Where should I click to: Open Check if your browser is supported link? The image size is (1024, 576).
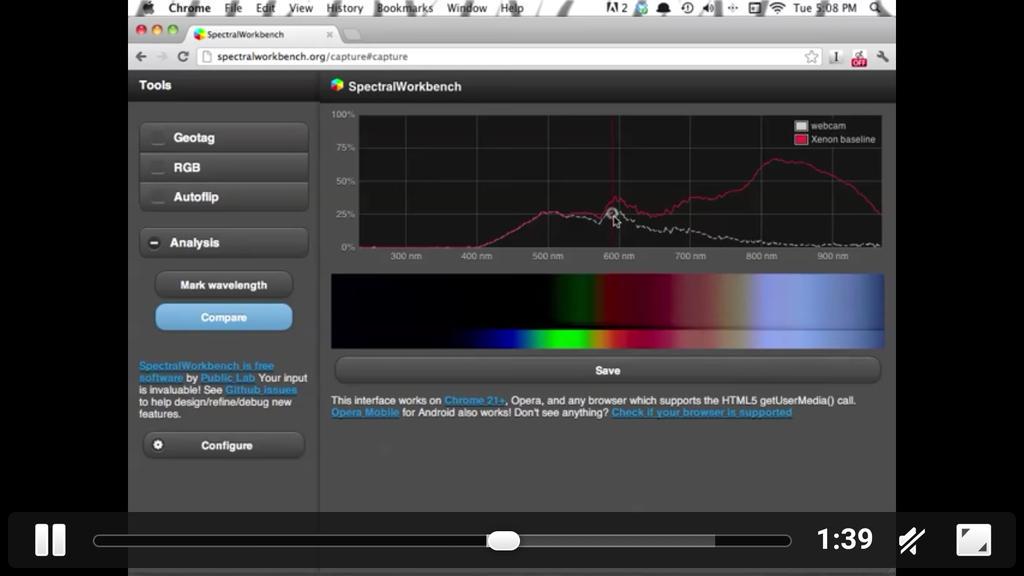(701, 413)
